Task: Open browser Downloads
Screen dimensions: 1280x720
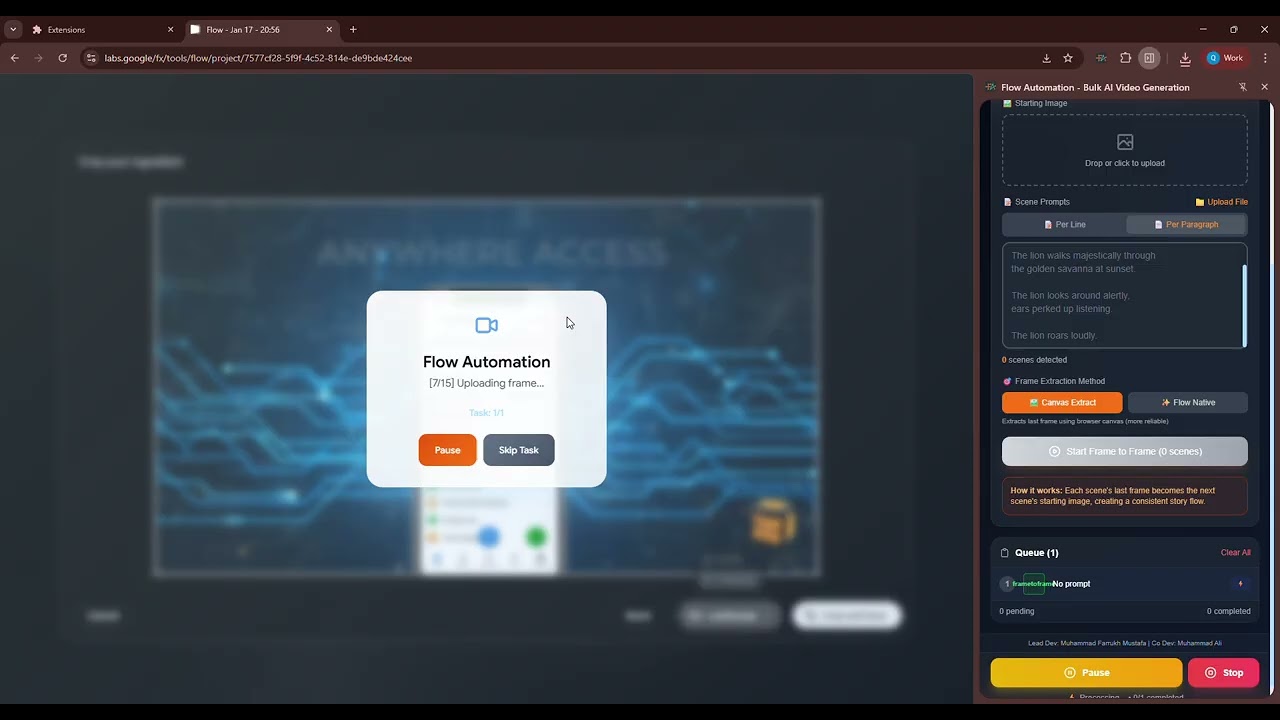Action: pyautogui.click(x=1185, y=58)
